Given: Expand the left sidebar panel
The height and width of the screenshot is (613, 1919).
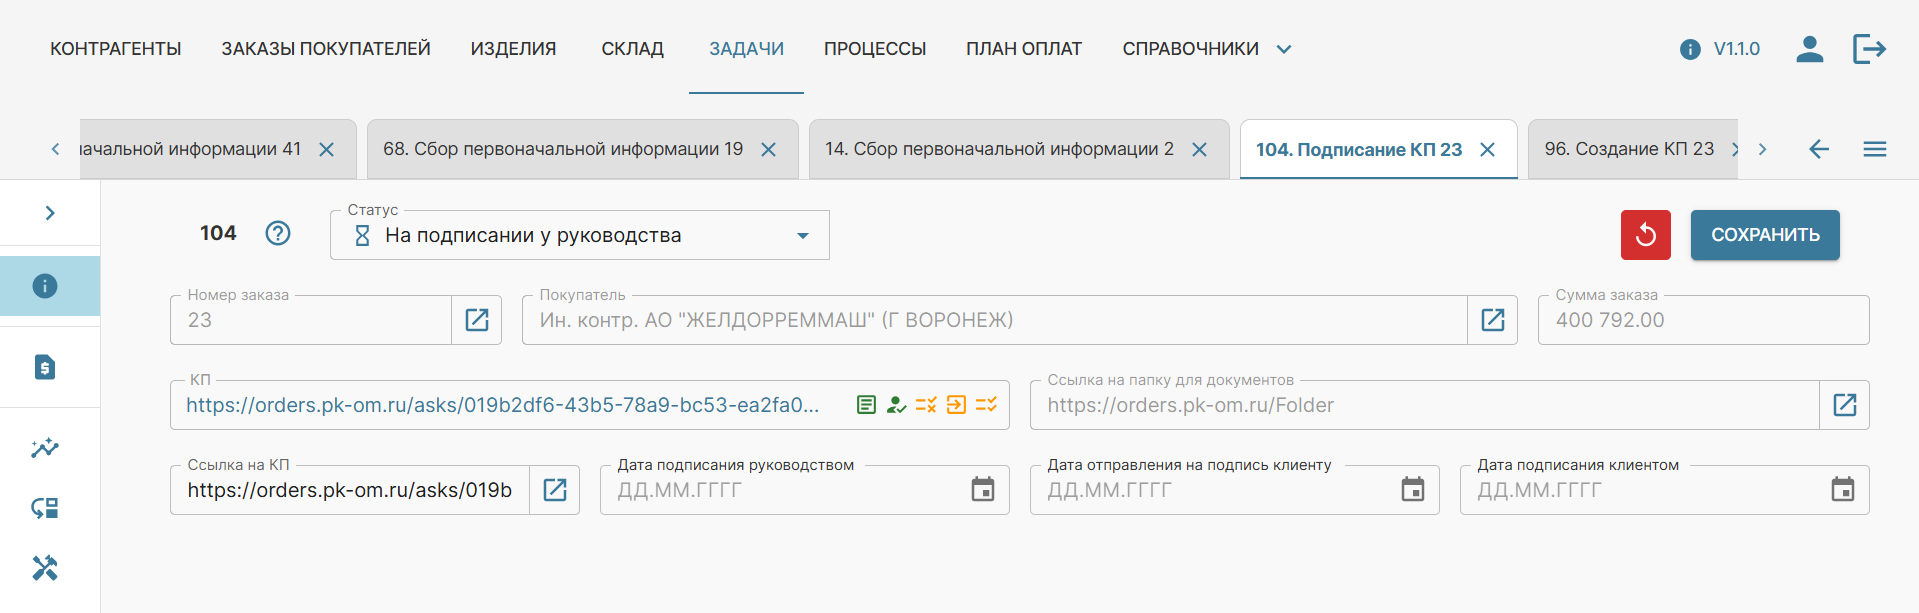Looking at the screenshot, I should [50, 213].
